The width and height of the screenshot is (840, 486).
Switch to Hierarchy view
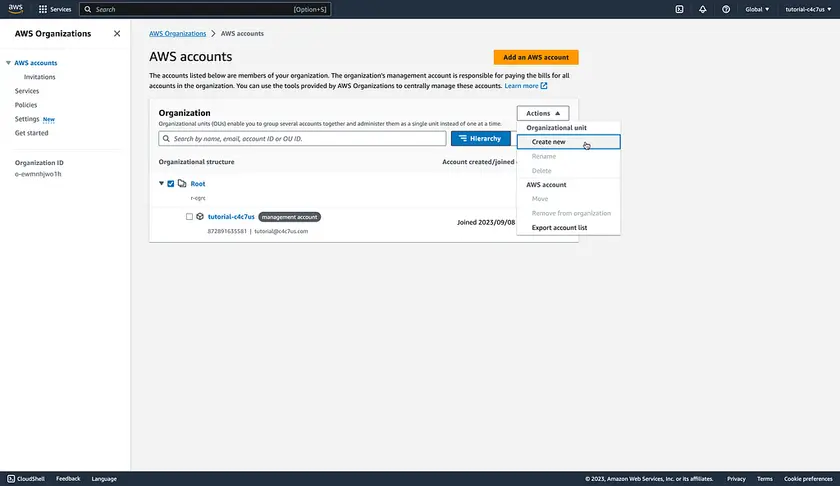click(481, 138)
